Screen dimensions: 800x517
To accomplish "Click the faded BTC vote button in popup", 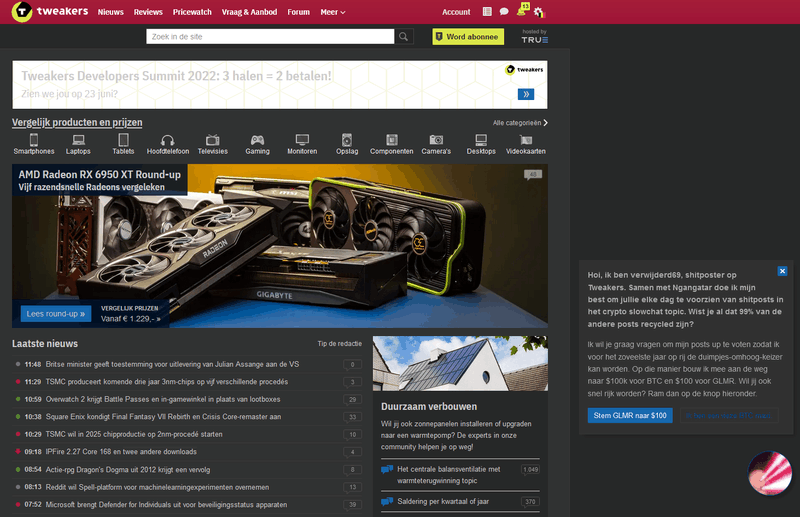I will pos(729,415).
